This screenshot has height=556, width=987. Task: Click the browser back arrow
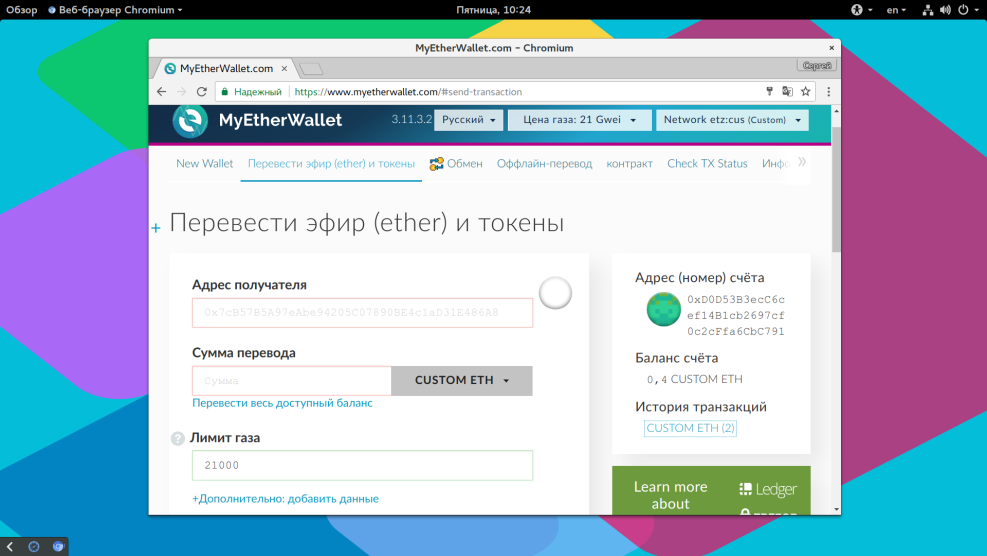pos(162,92)
